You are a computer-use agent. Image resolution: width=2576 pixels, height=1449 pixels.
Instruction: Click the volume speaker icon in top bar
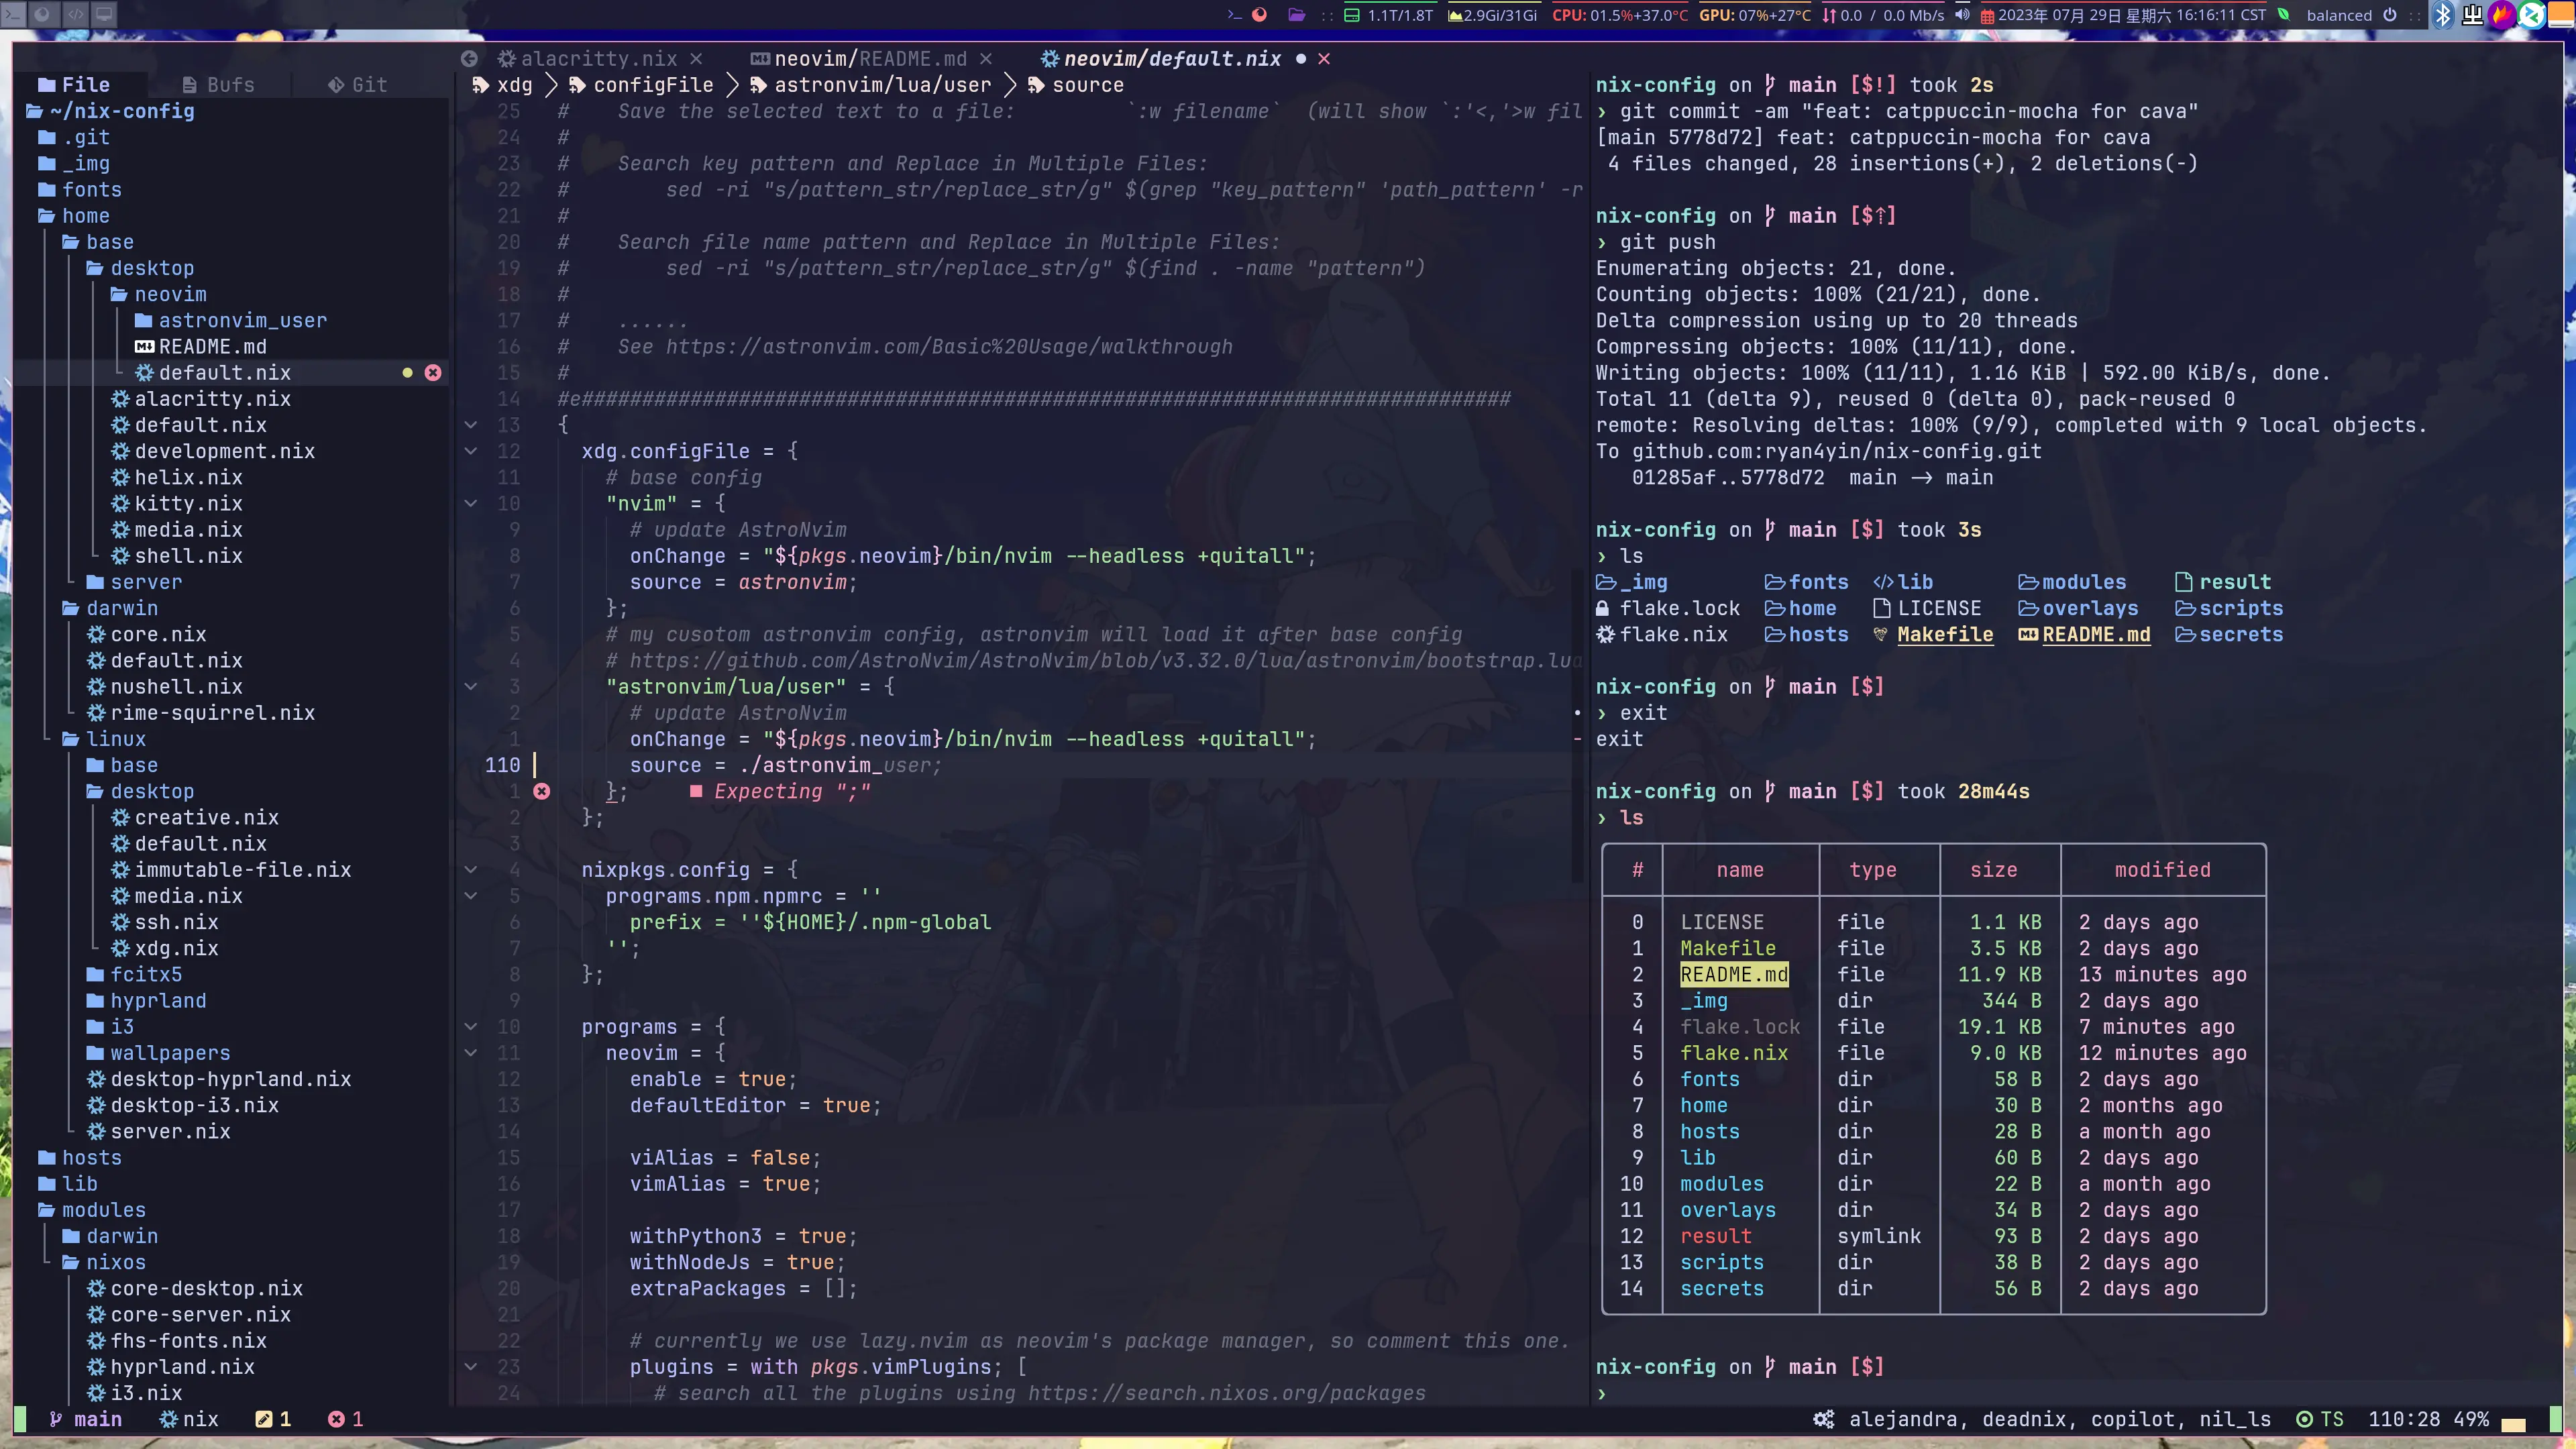tap(1962, 15)
